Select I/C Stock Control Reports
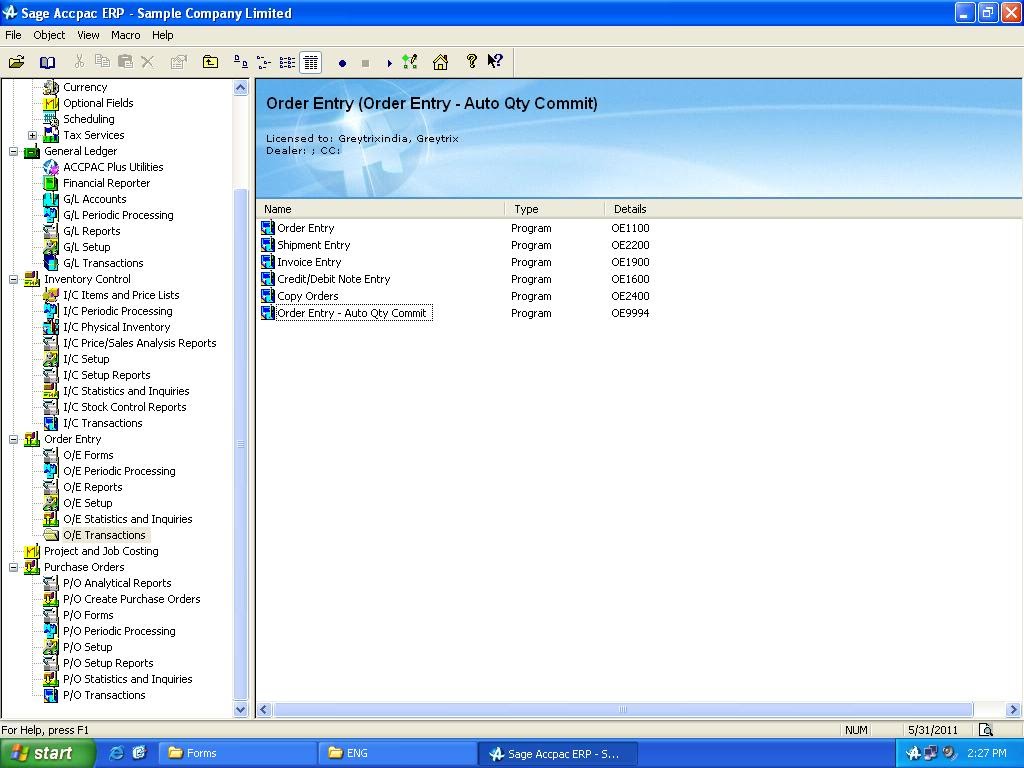The width and height of the screenshot is (1024, 768). (x=124, y=407)
